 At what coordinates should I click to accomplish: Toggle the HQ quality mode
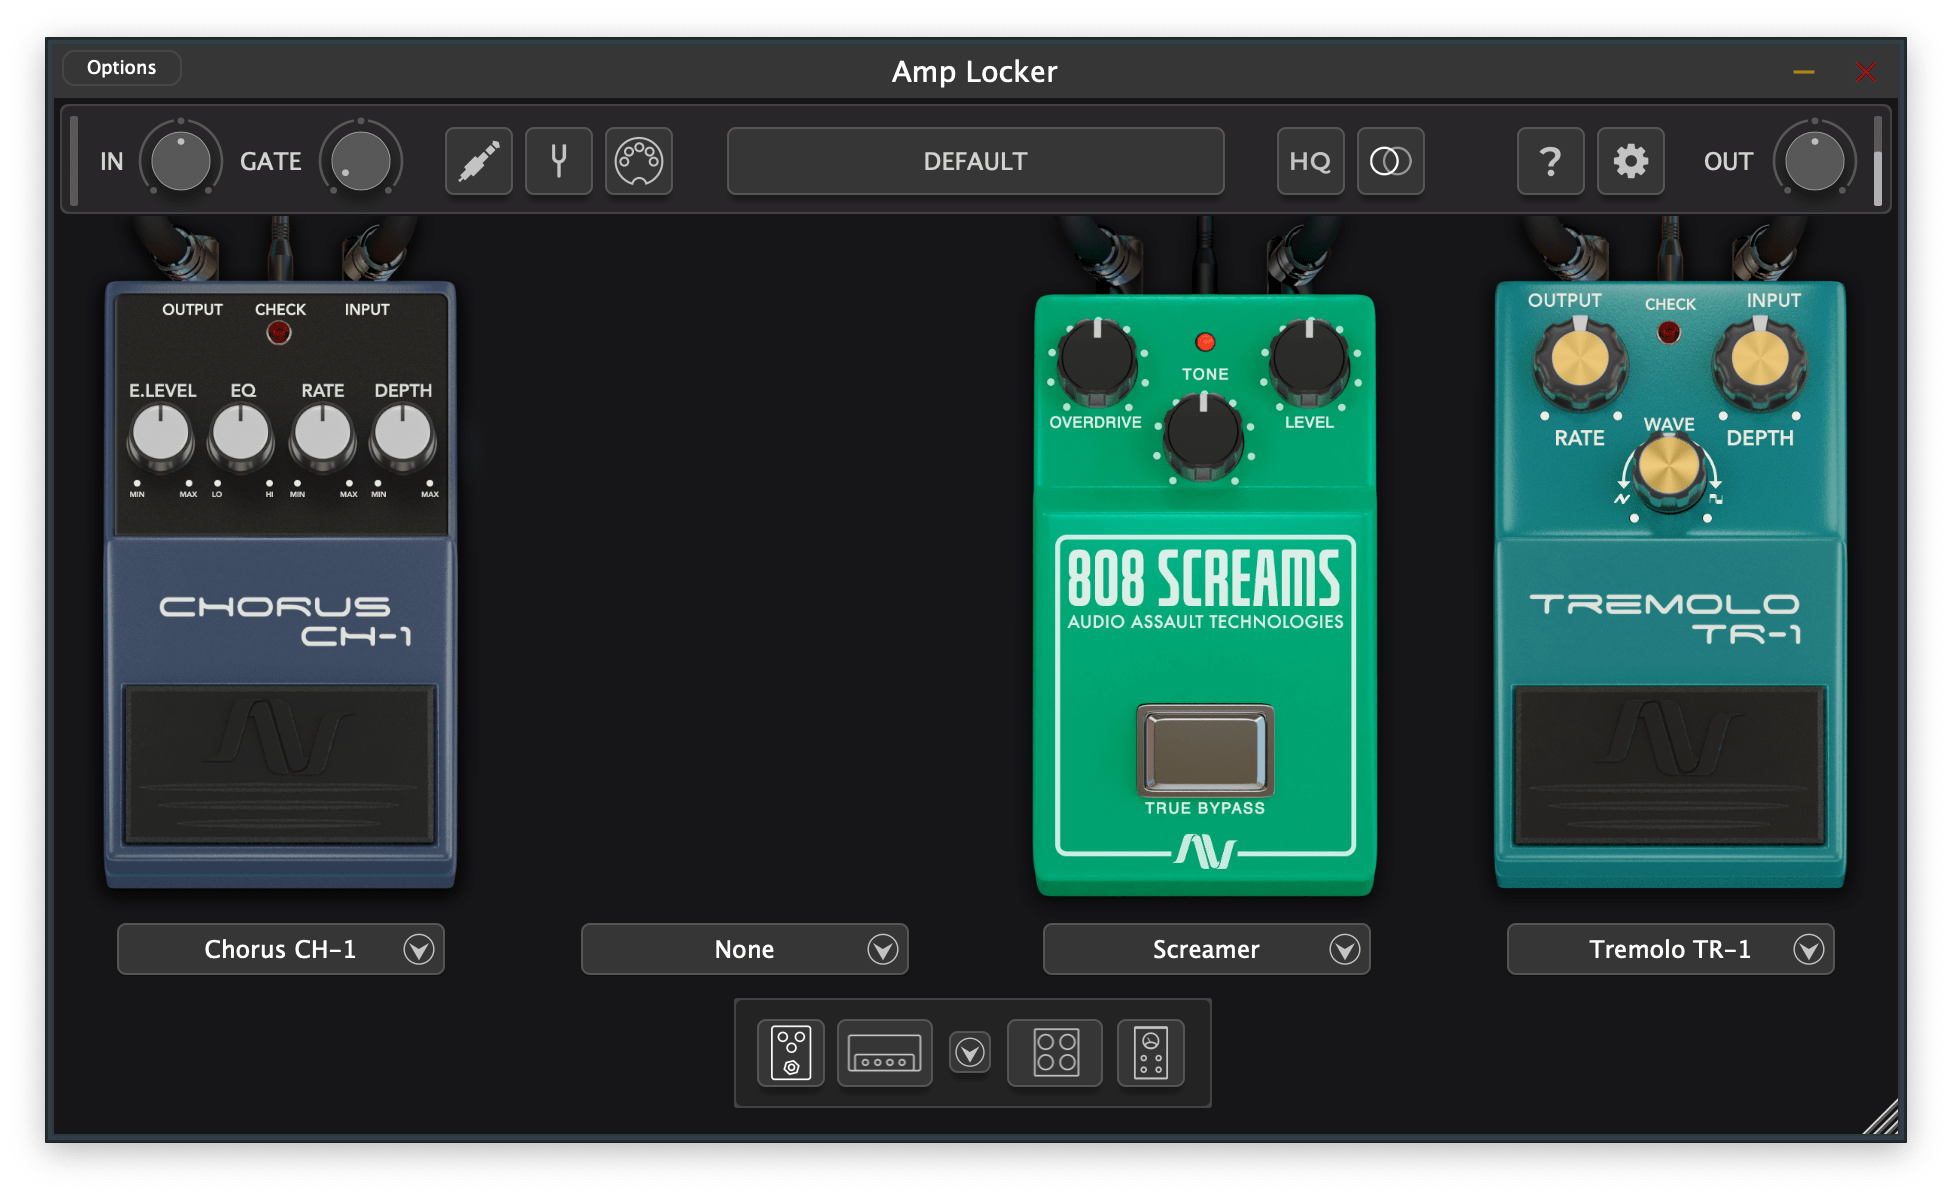[x=1310, y=161]
